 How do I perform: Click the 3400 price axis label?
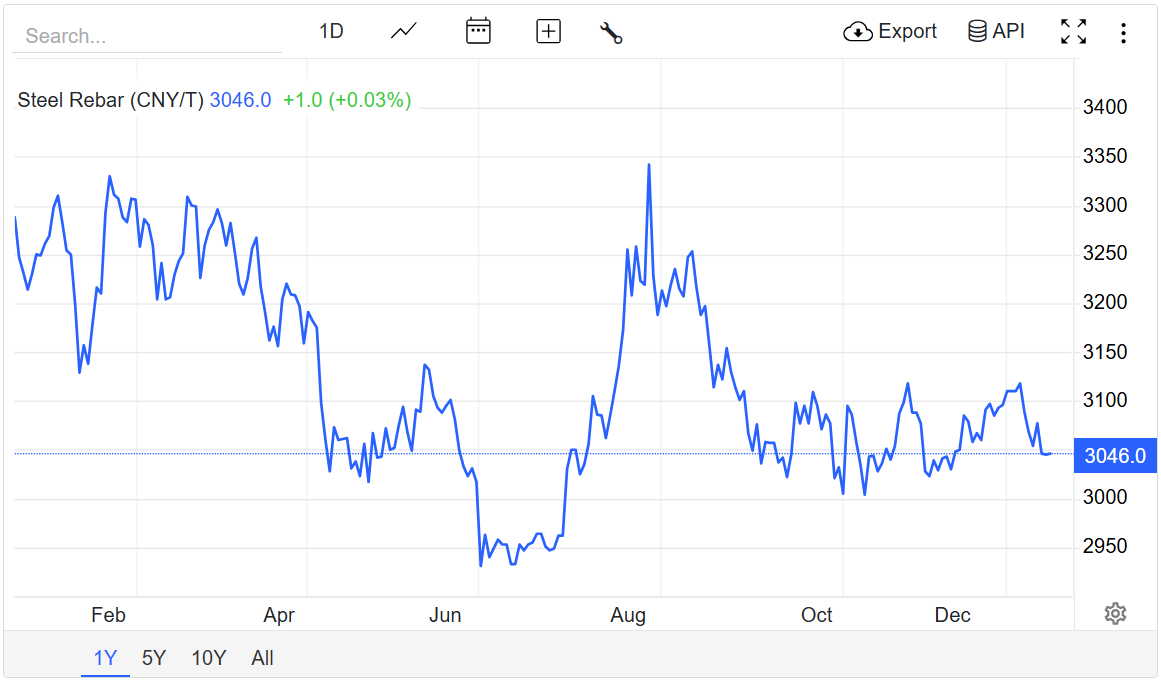click(1105, 107)
